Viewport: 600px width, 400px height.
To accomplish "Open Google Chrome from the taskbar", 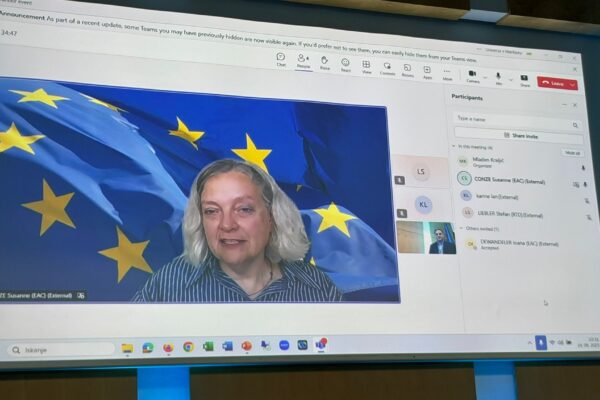I will coord(188,347).
